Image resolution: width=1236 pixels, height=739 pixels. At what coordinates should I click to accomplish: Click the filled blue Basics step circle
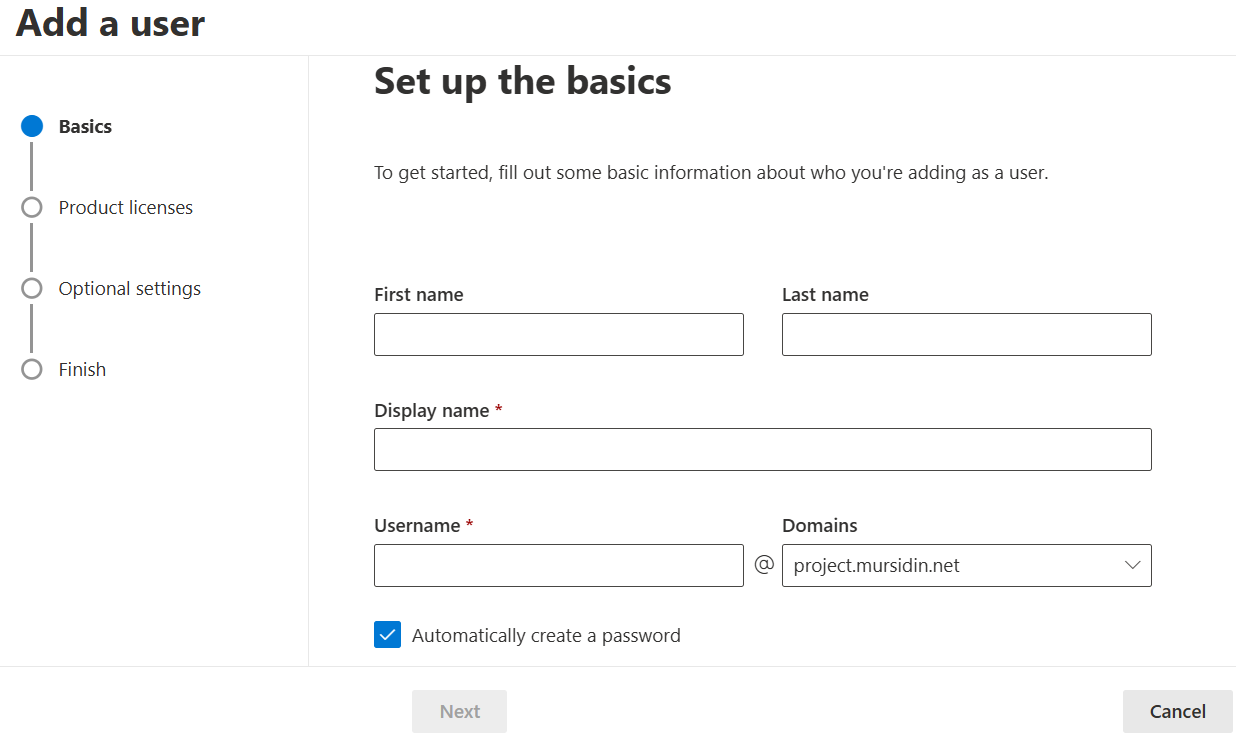click(x=32, y=126)
